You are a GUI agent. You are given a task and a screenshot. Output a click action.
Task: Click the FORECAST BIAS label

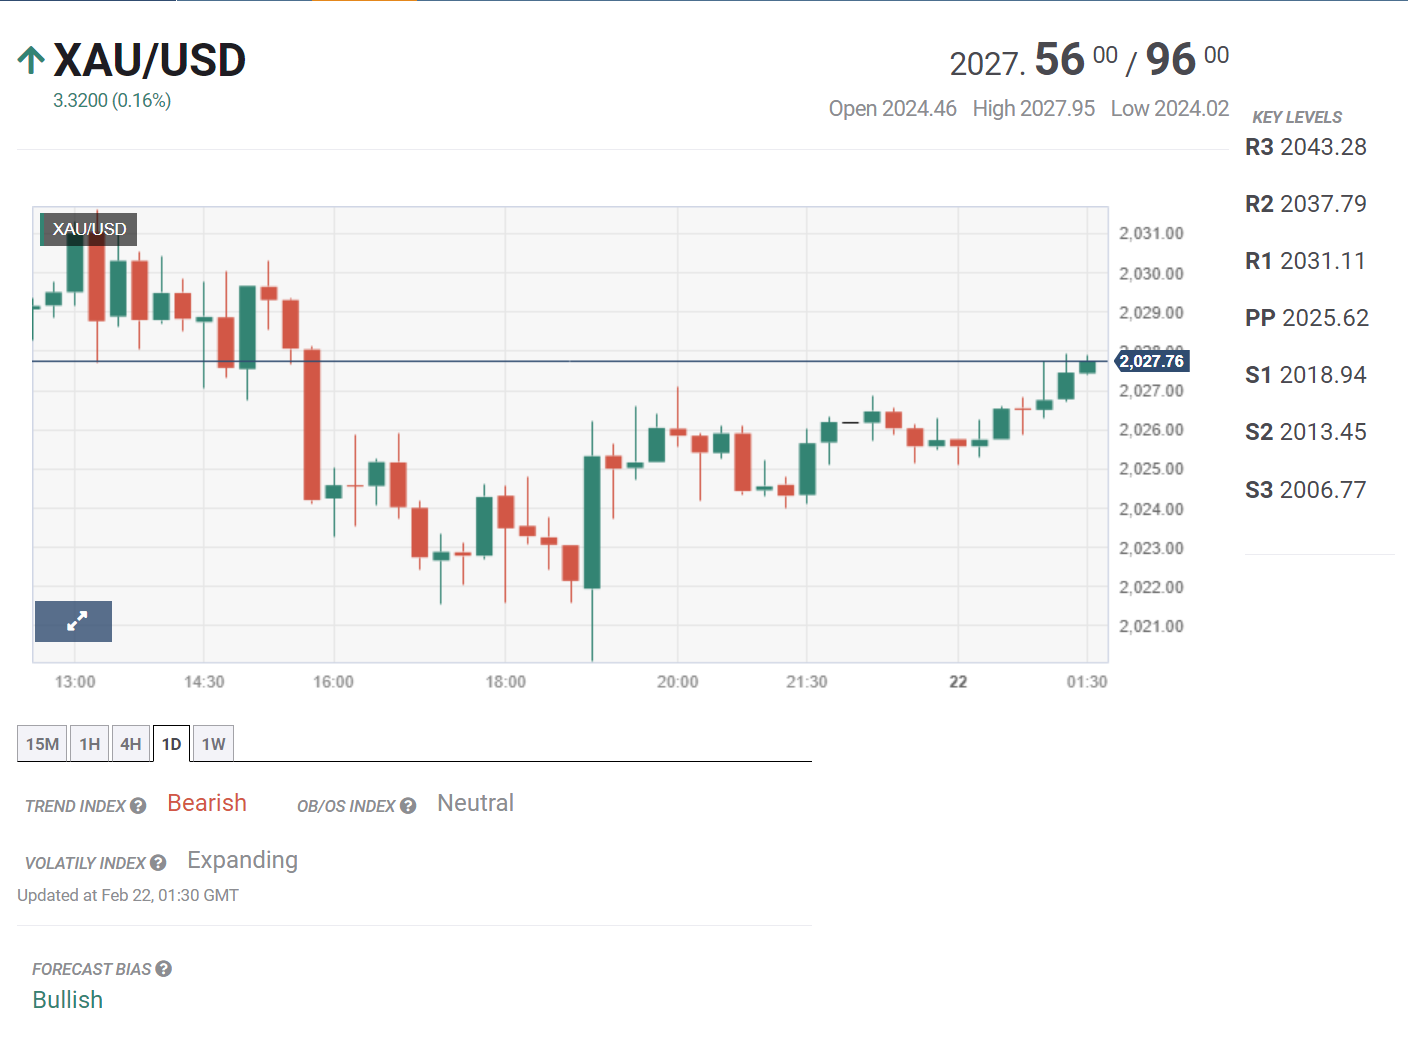[91, 969]
